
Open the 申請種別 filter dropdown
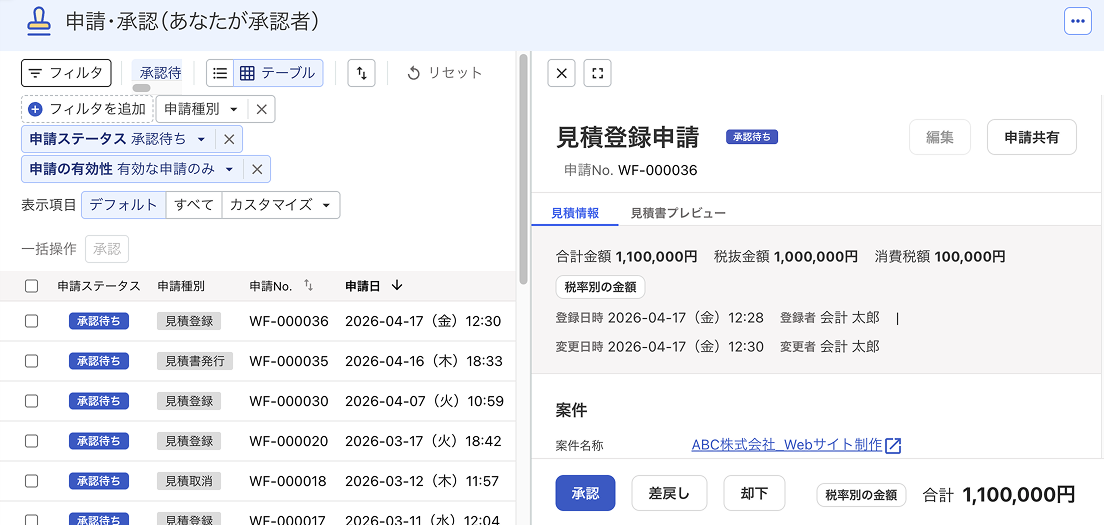tap(201, 109)
